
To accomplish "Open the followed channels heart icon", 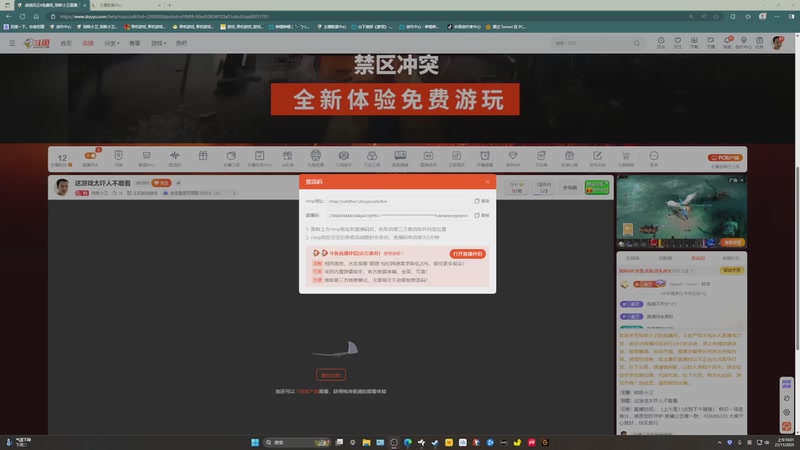I will coord(678,42).
